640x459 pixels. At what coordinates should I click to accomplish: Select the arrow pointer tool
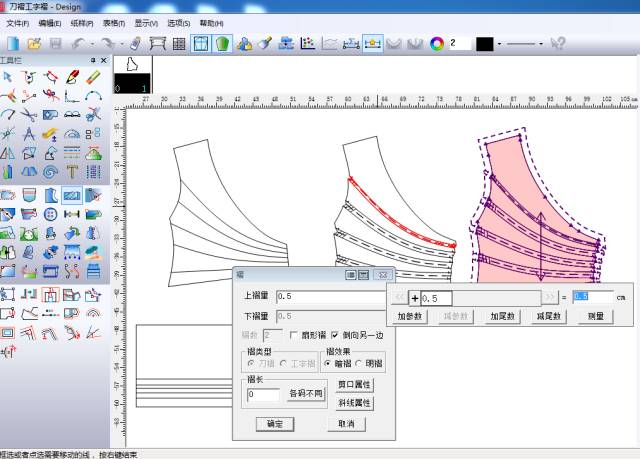tap(8, 77)
